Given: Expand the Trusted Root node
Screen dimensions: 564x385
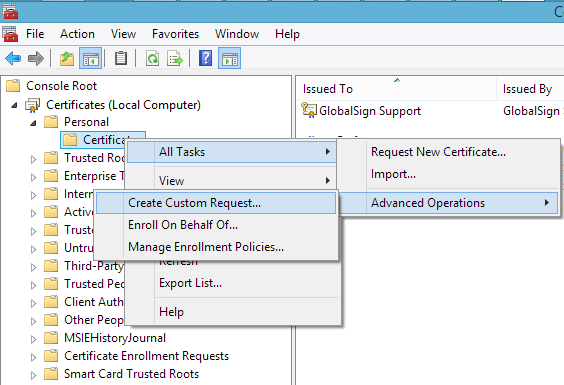Looking at the screenshot, I should tap(33, 159).
